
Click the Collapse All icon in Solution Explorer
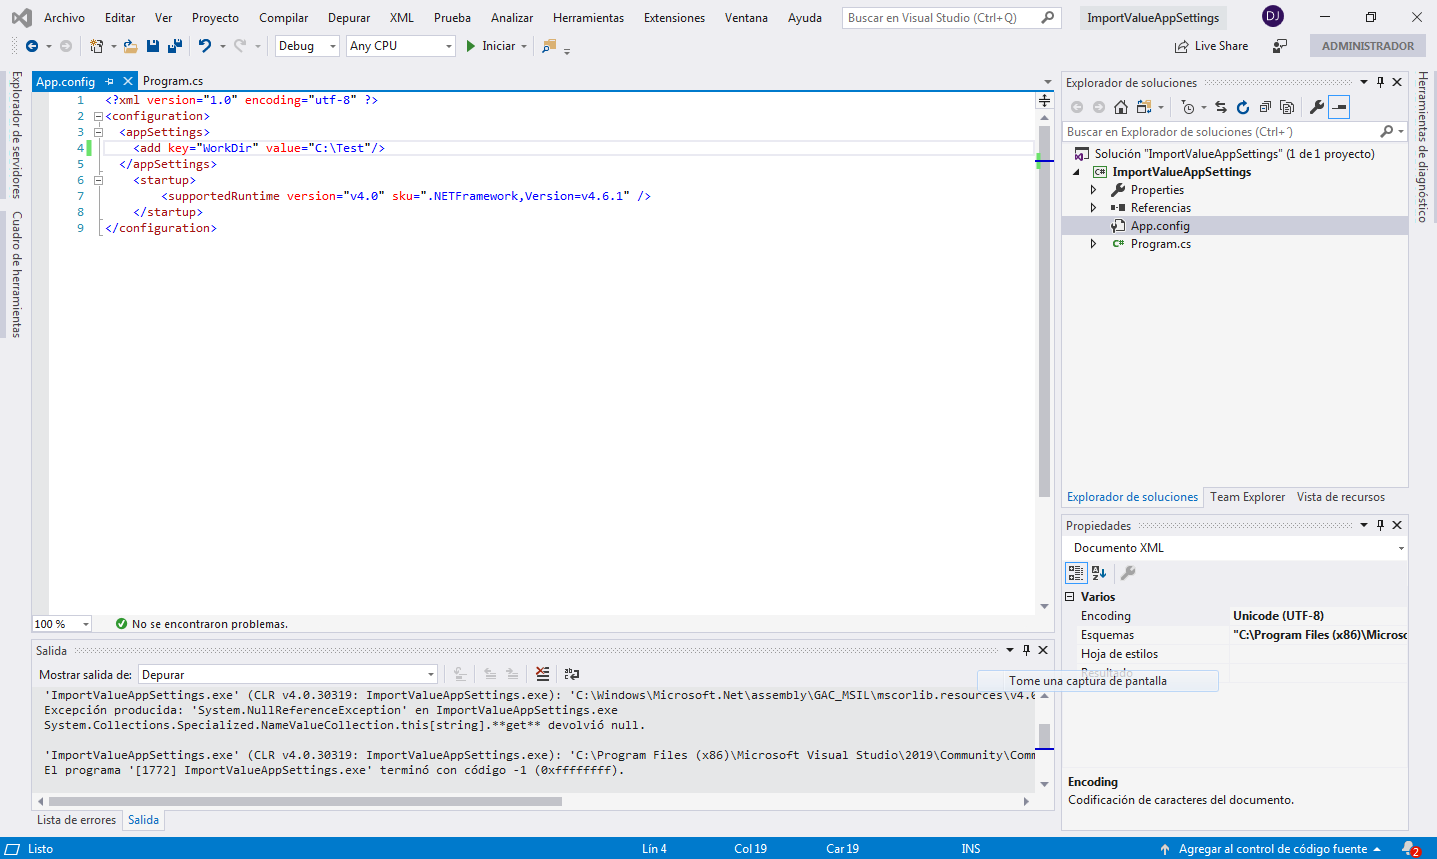[1265, 107]
